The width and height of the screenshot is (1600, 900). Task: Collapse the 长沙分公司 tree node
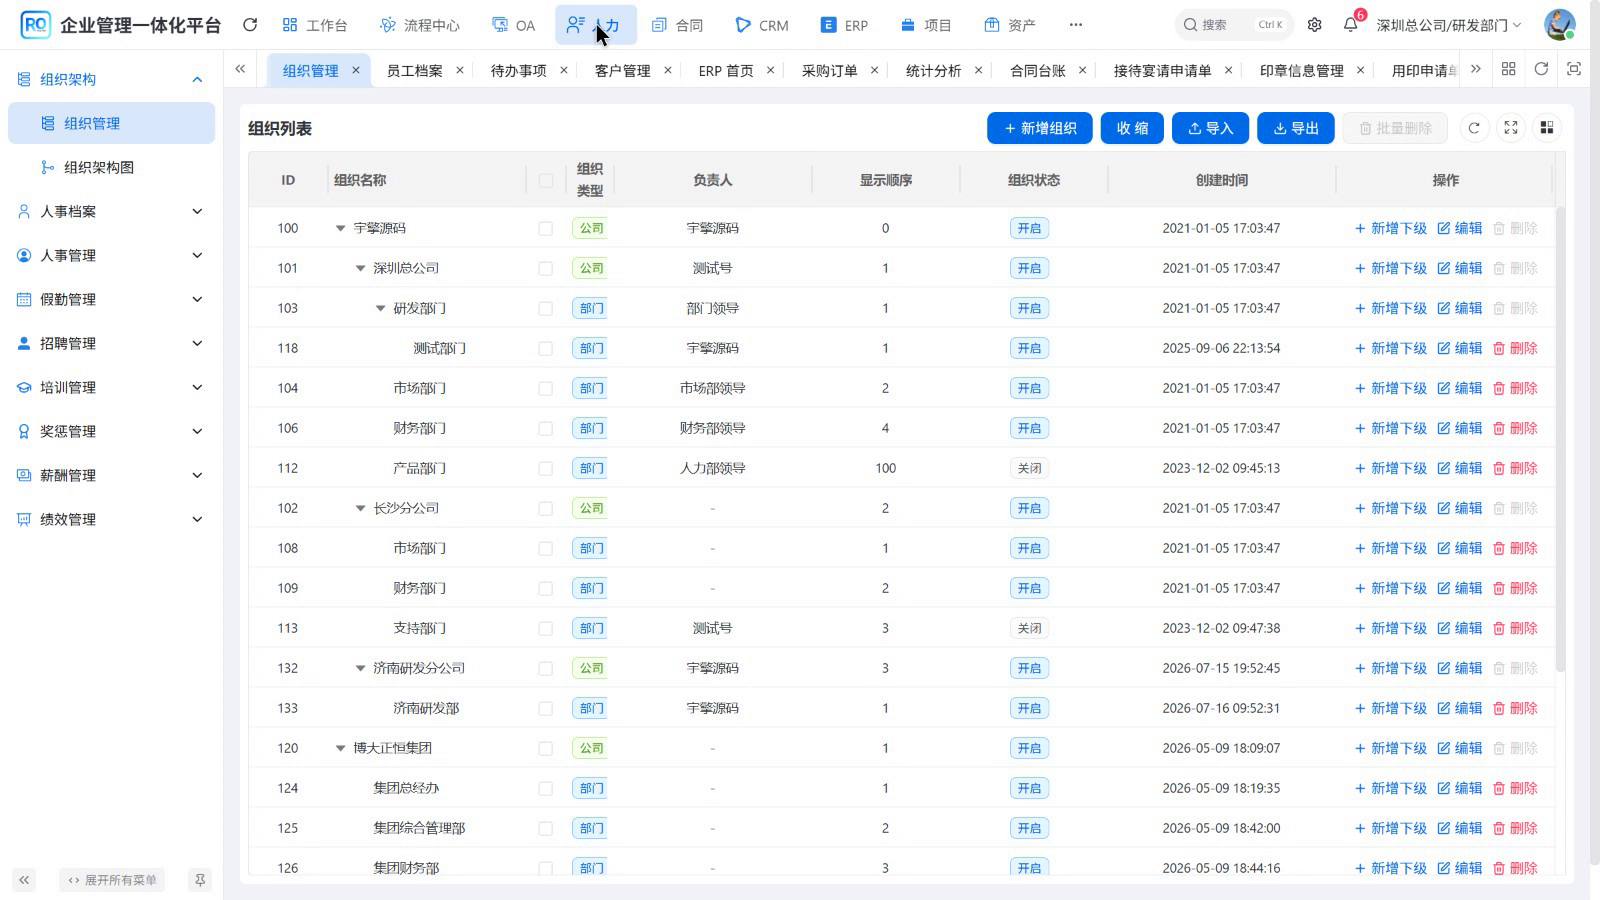[x=360, y=508]
